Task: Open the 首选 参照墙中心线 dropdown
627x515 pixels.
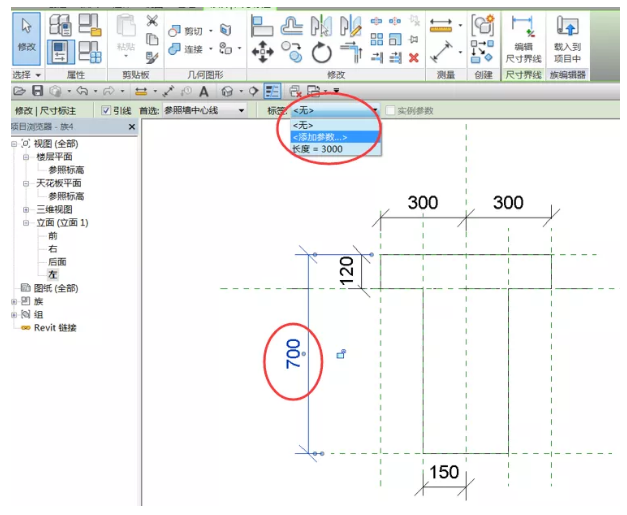Action: click(204, 110)
